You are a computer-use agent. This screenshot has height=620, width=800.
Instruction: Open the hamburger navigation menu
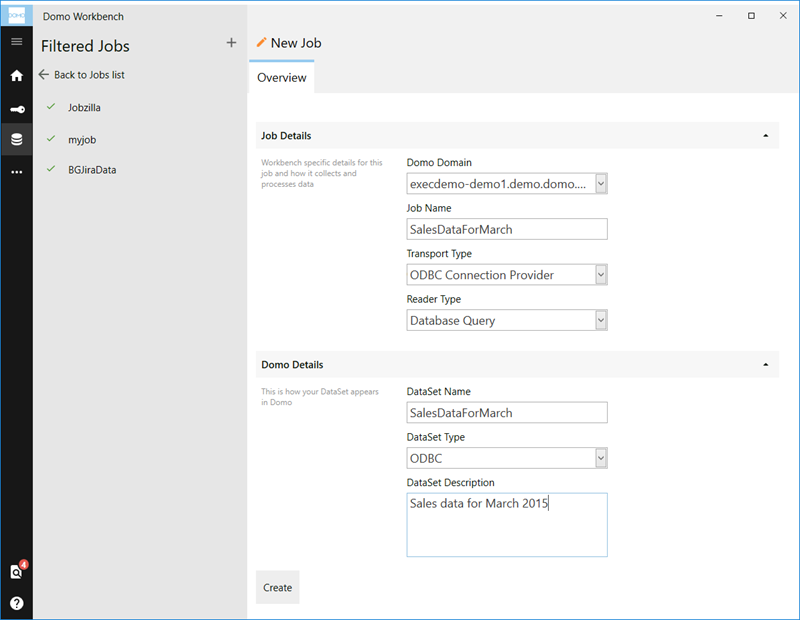(x=16, y=41)
